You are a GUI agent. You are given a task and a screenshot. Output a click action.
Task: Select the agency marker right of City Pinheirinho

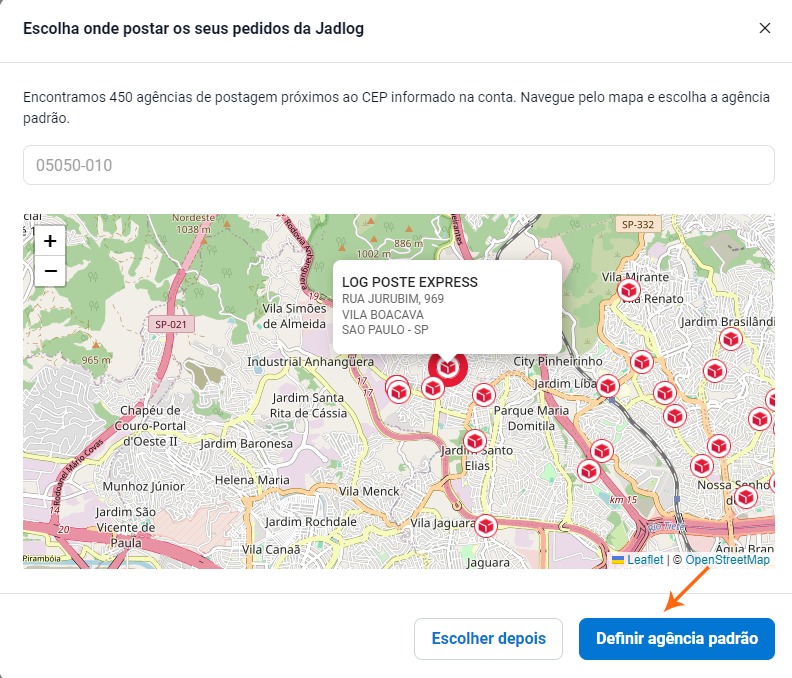click(x=642, y=362)
